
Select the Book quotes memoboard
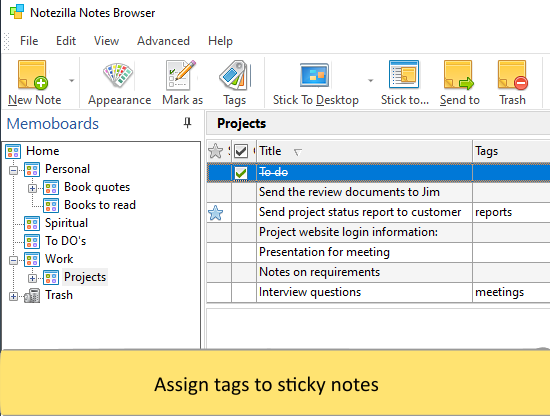[x=97, y=187]
